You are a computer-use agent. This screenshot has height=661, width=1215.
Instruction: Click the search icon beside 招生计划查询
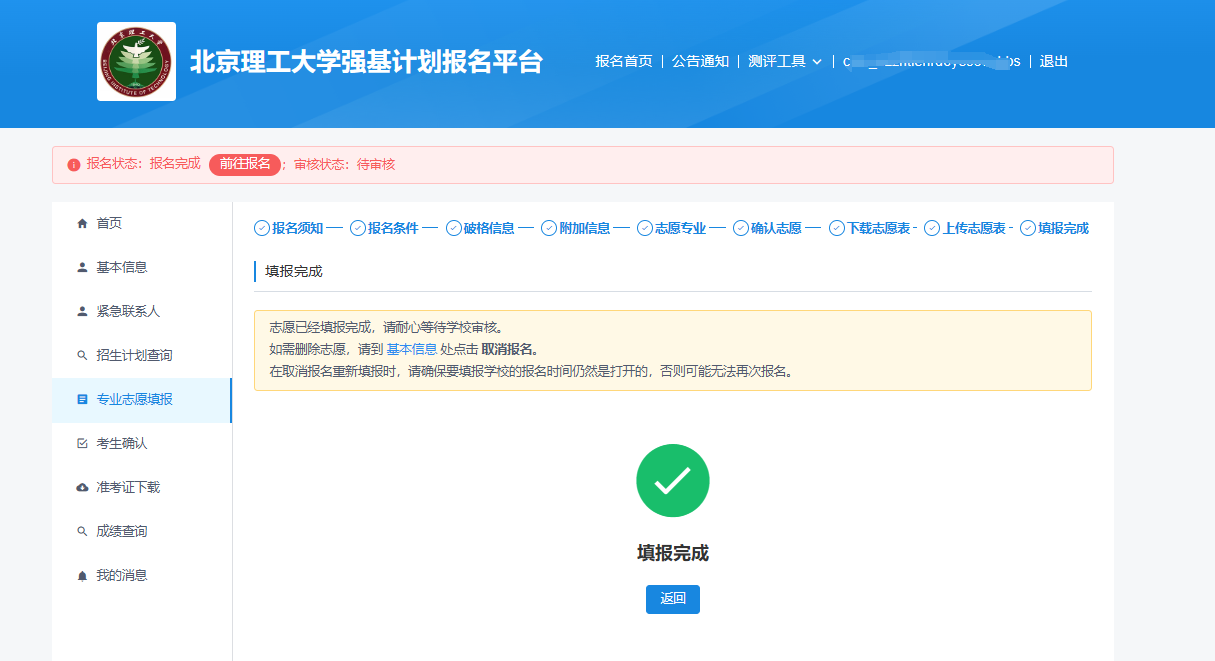(82, 355)
